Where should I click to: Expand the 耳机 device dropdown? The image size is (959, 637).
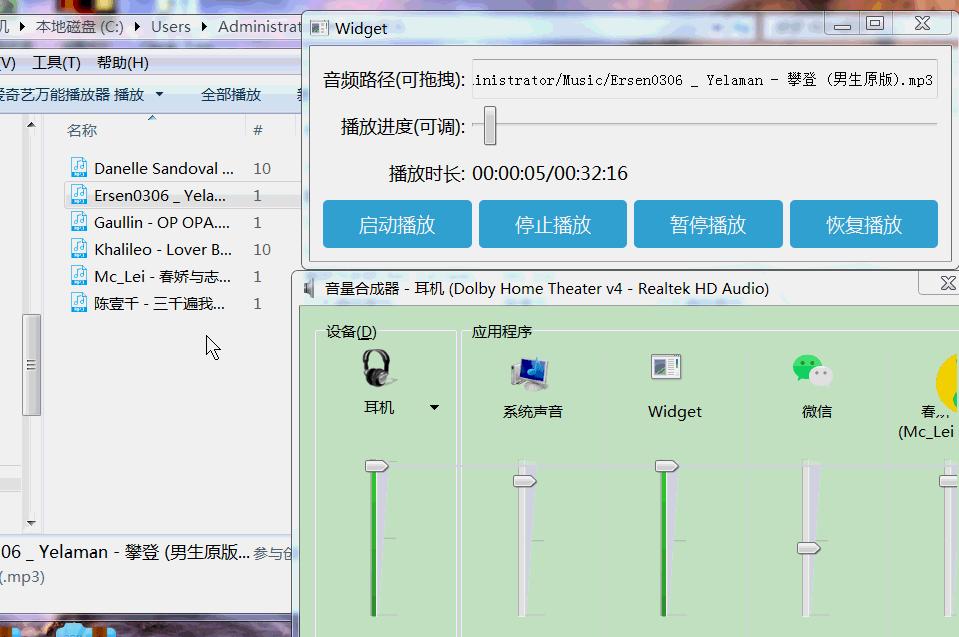(x=434, y=406)
